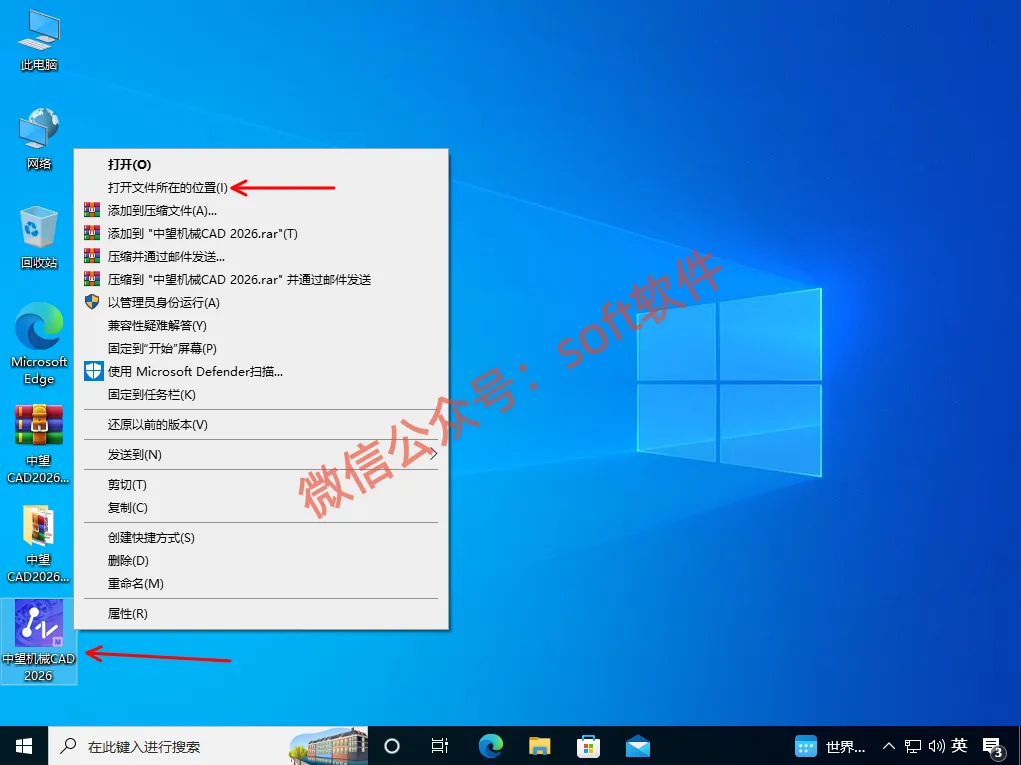Show hidden system tray icons
The width and height of the screenshot is (1021, 765).
click(888, 746)
